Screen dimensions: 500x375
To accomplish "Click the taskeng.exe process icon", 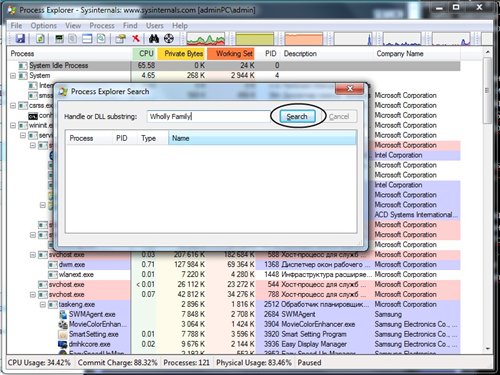I will pyautogui.click(x=53, y=305).
